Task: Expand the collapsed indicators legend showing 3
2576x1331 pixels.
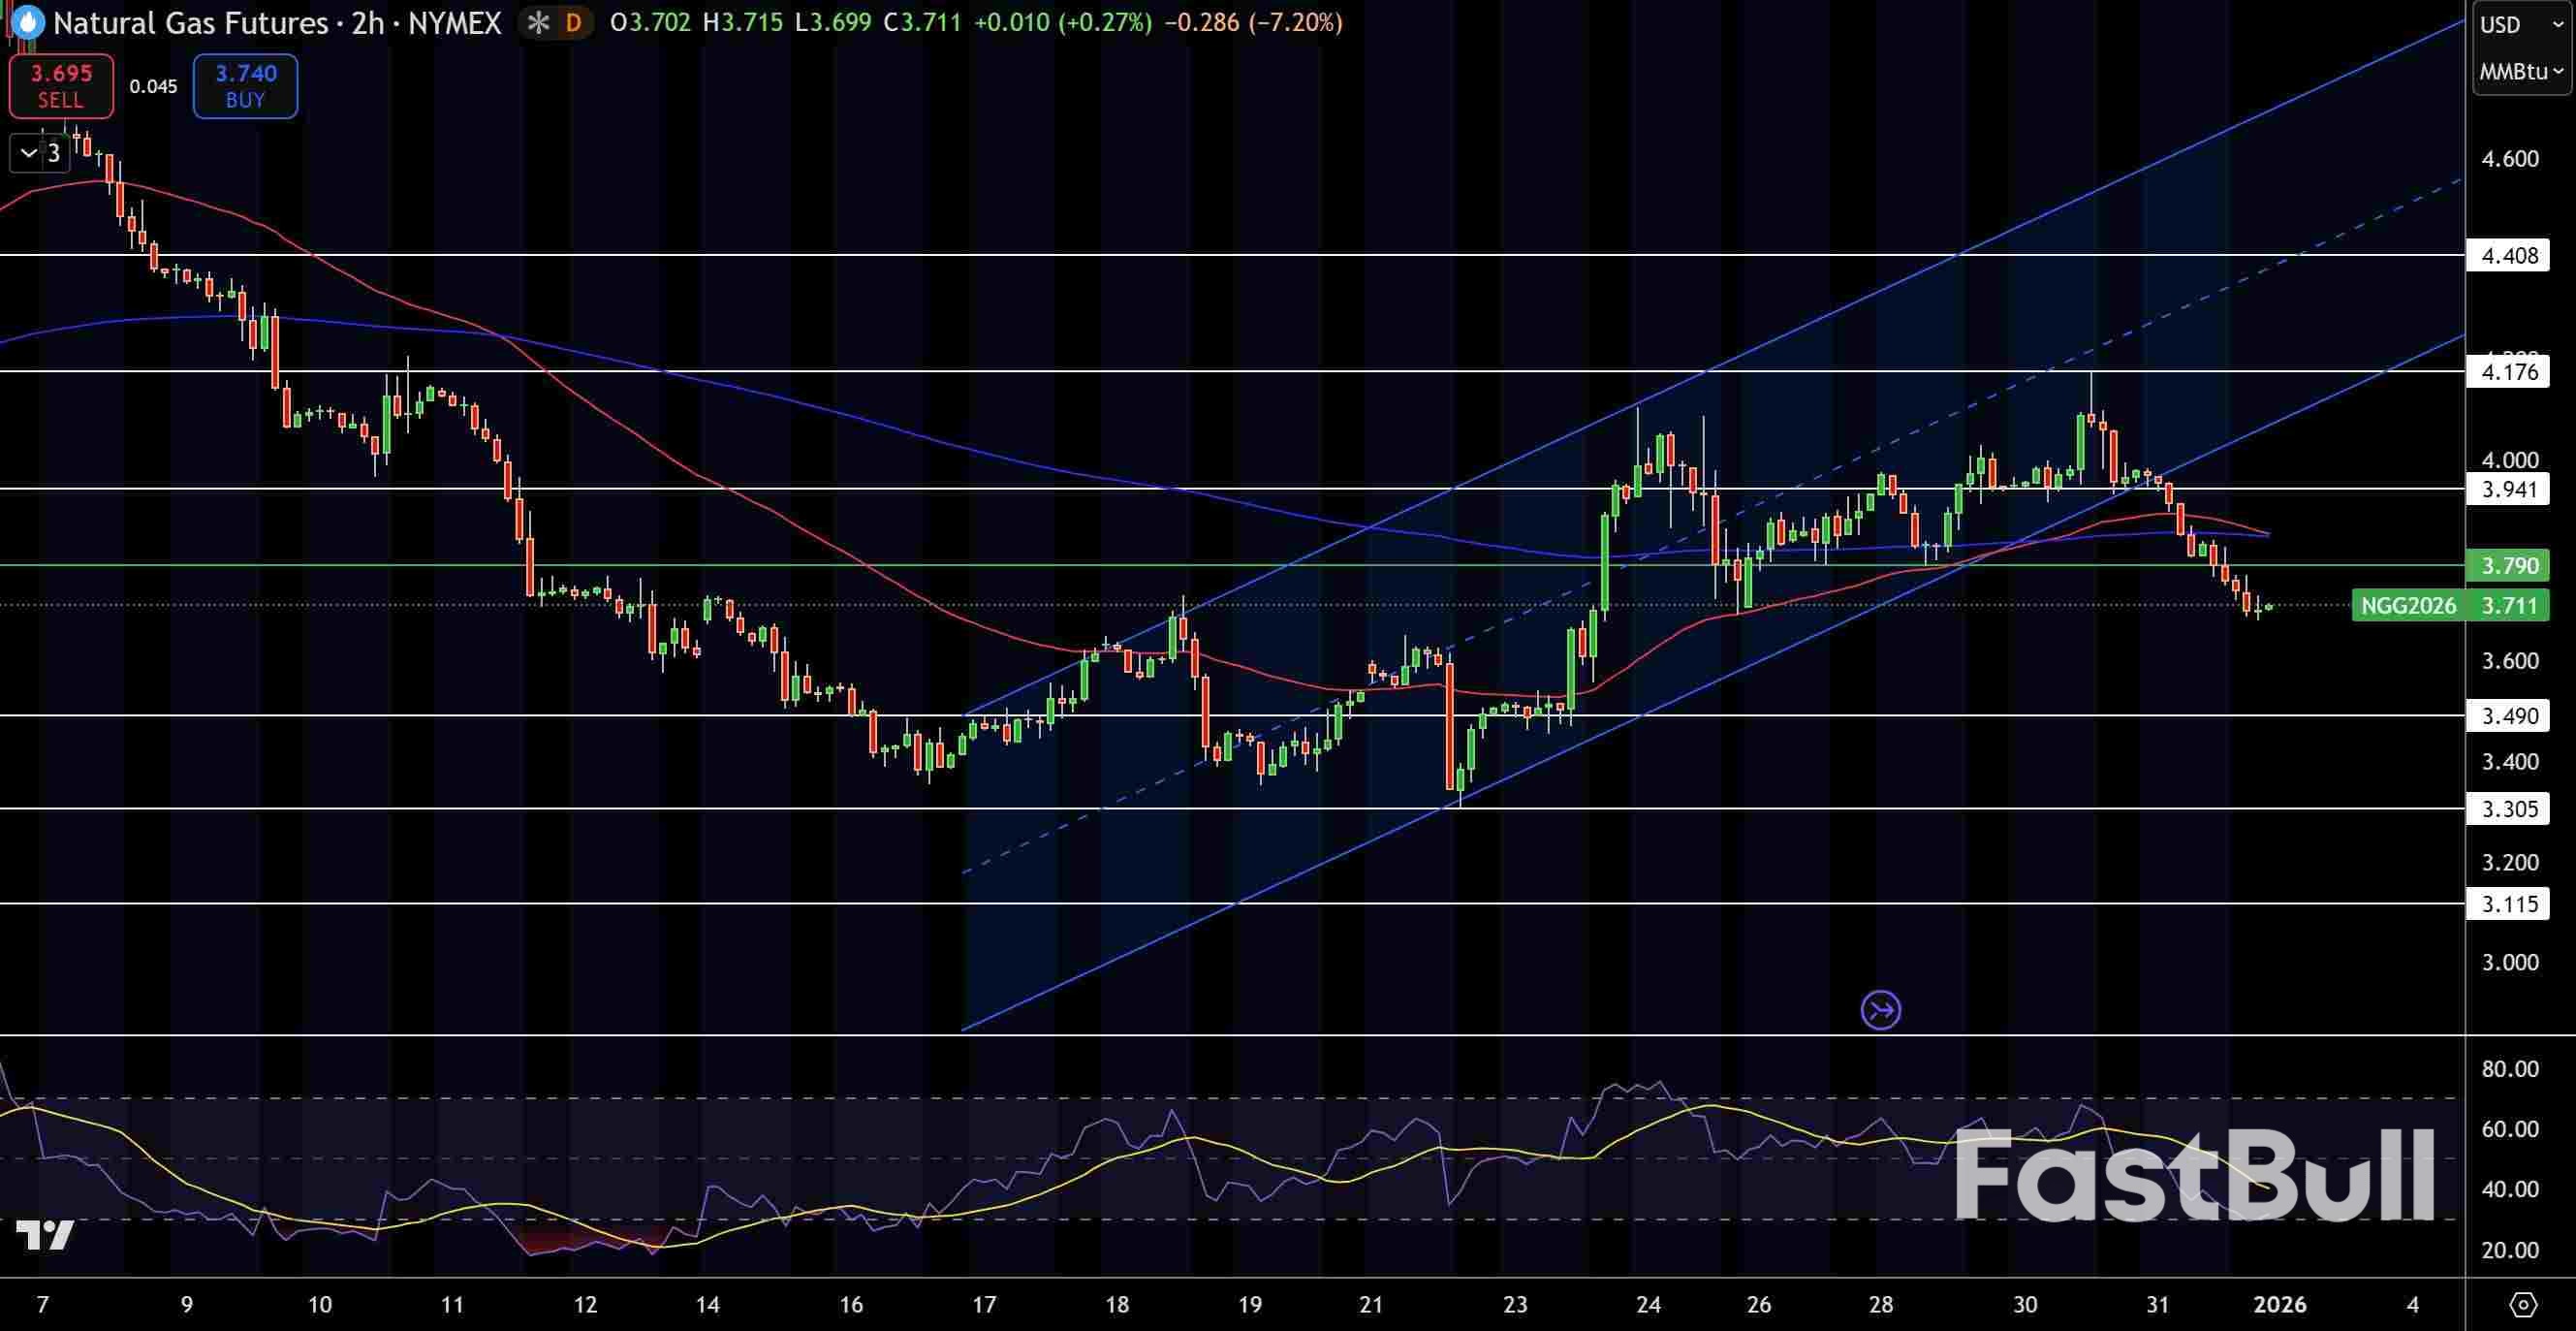Action: click(x=40, y=153)
